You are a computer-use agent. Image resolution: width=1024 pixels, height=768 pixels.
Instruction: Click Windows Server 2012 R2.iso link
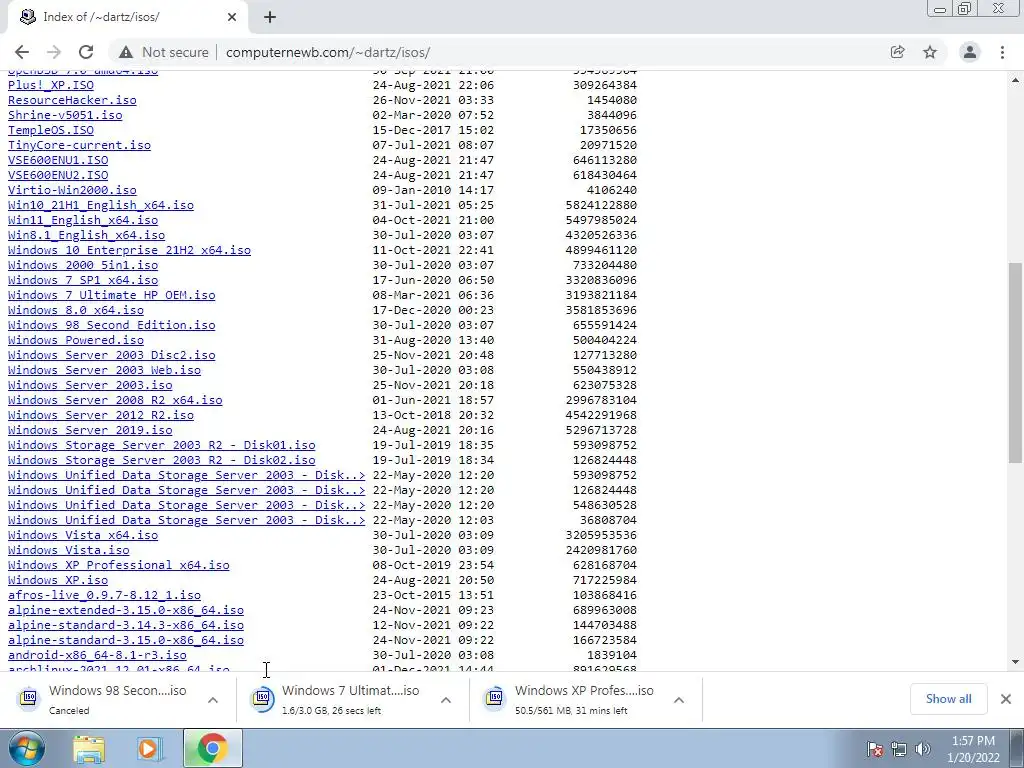coord(101,415)
